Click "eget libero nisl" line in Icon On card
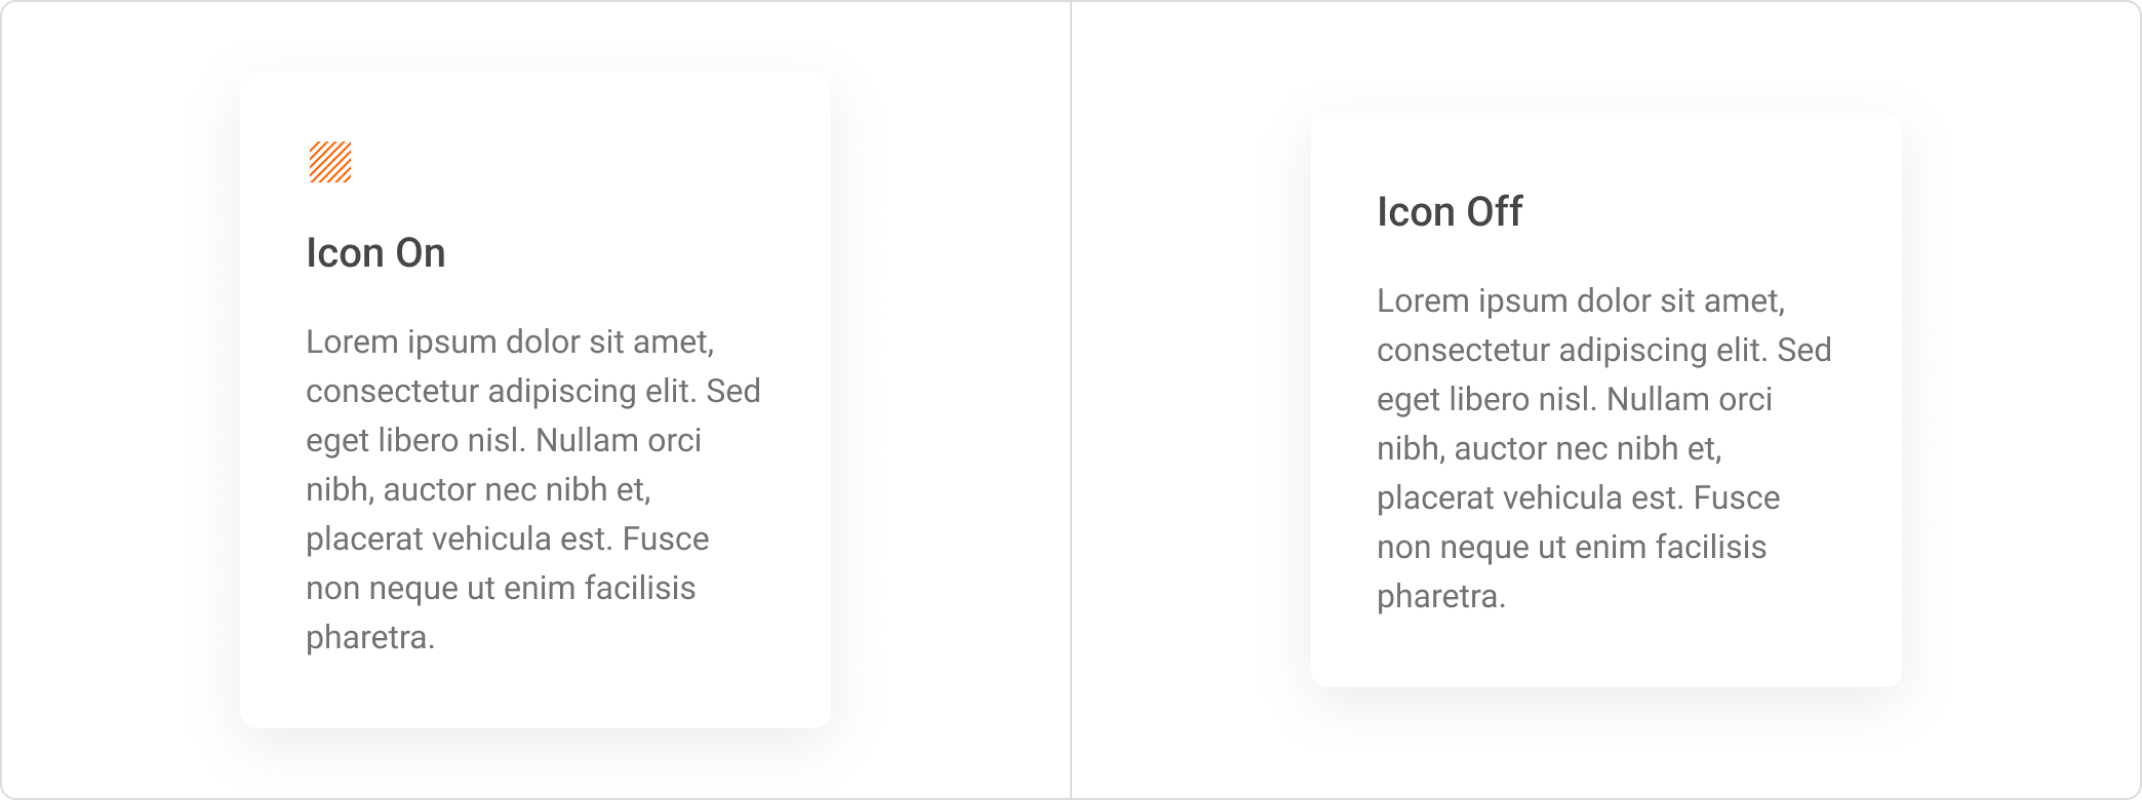The image size is (2142, 800). (504, 440)
